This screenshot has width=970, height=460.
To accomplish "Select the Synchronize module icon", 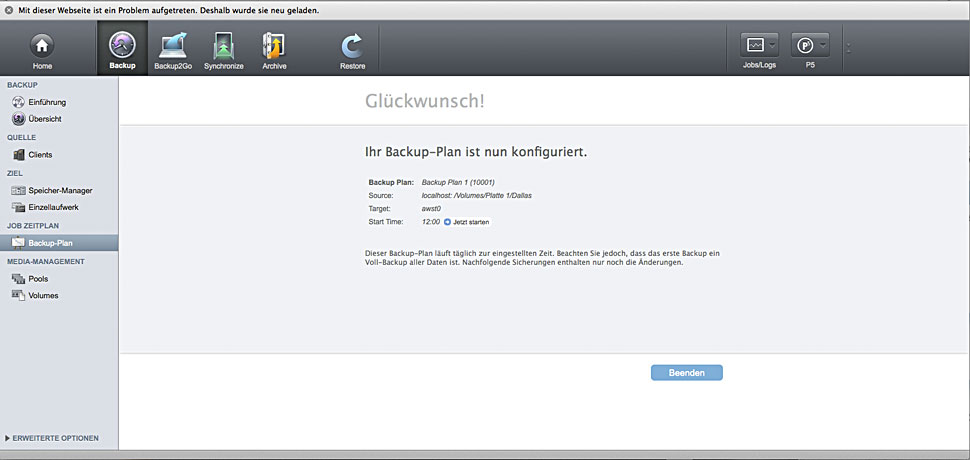I will (223, 47).
